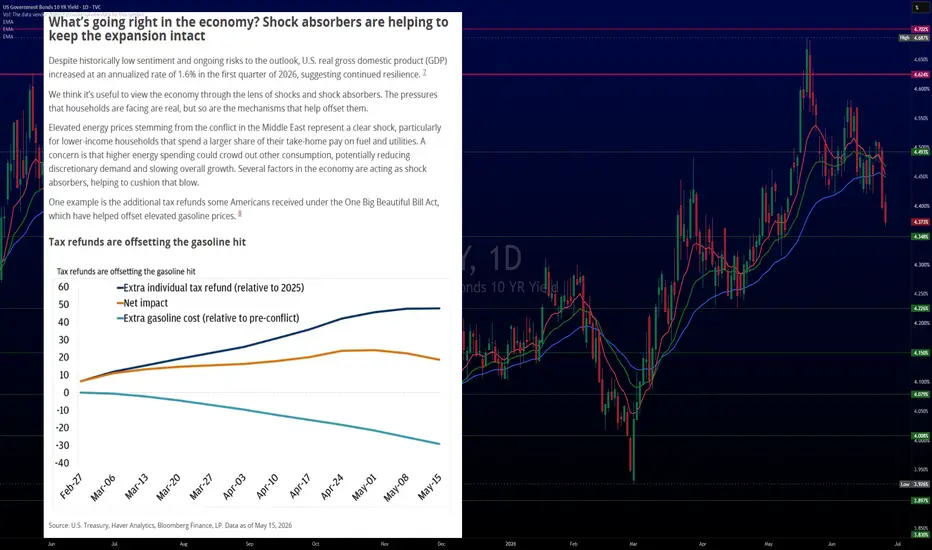
Task: Select the 3.830% green price label
Action: click(x=921, y=535)
